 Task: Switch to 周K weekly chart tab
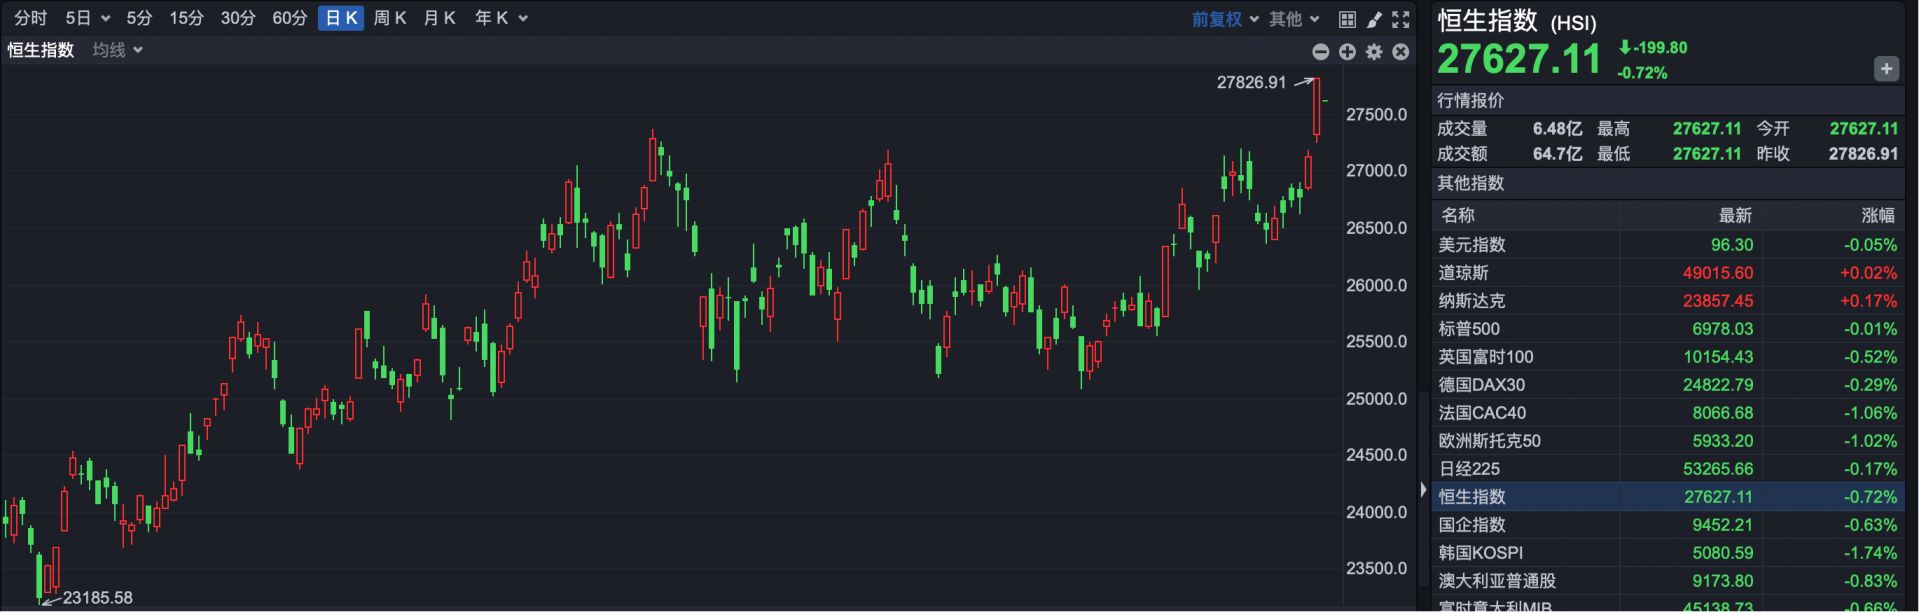pyautogui.click(x=389, y=18)
